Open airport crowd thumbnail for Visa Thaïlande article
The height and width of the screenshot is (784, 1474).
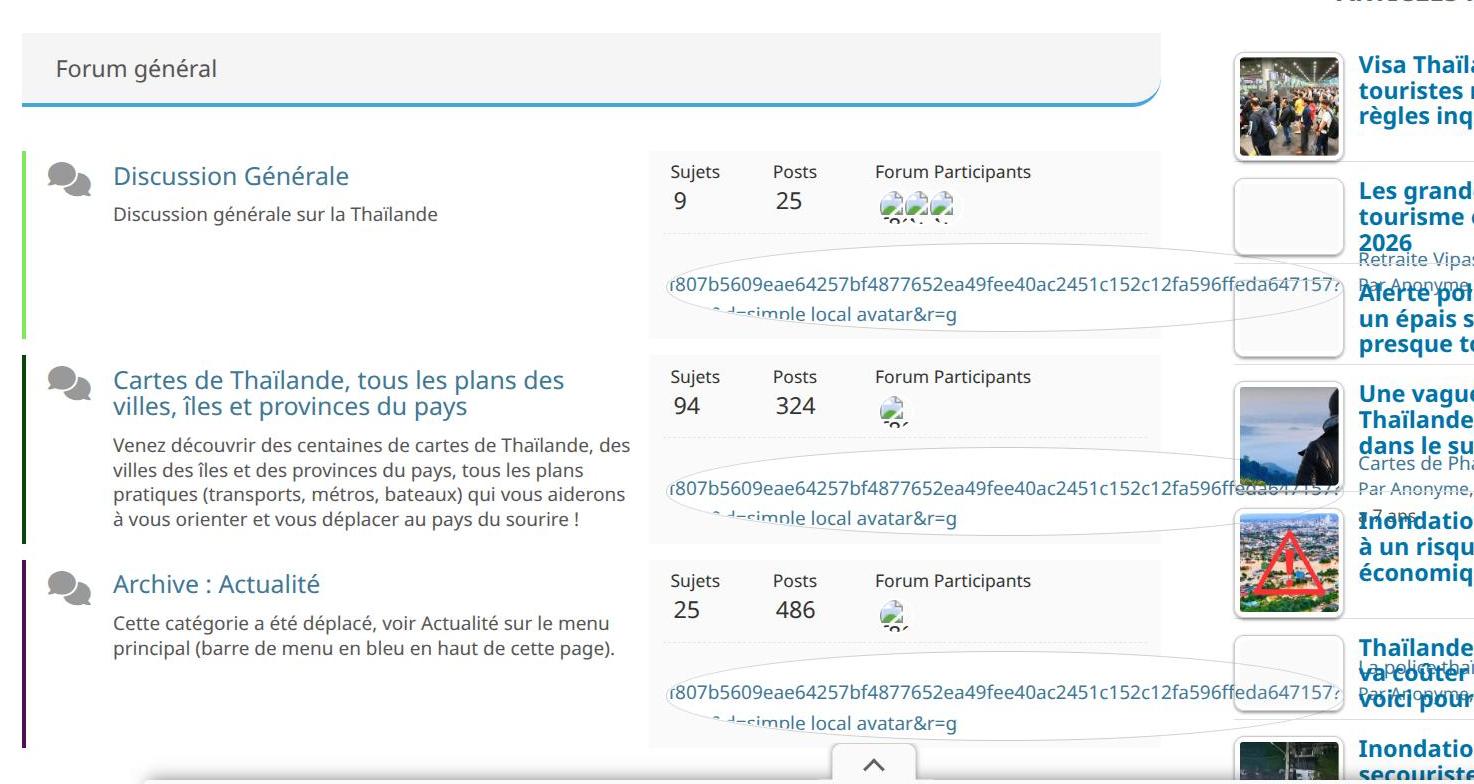point(1288,106)
